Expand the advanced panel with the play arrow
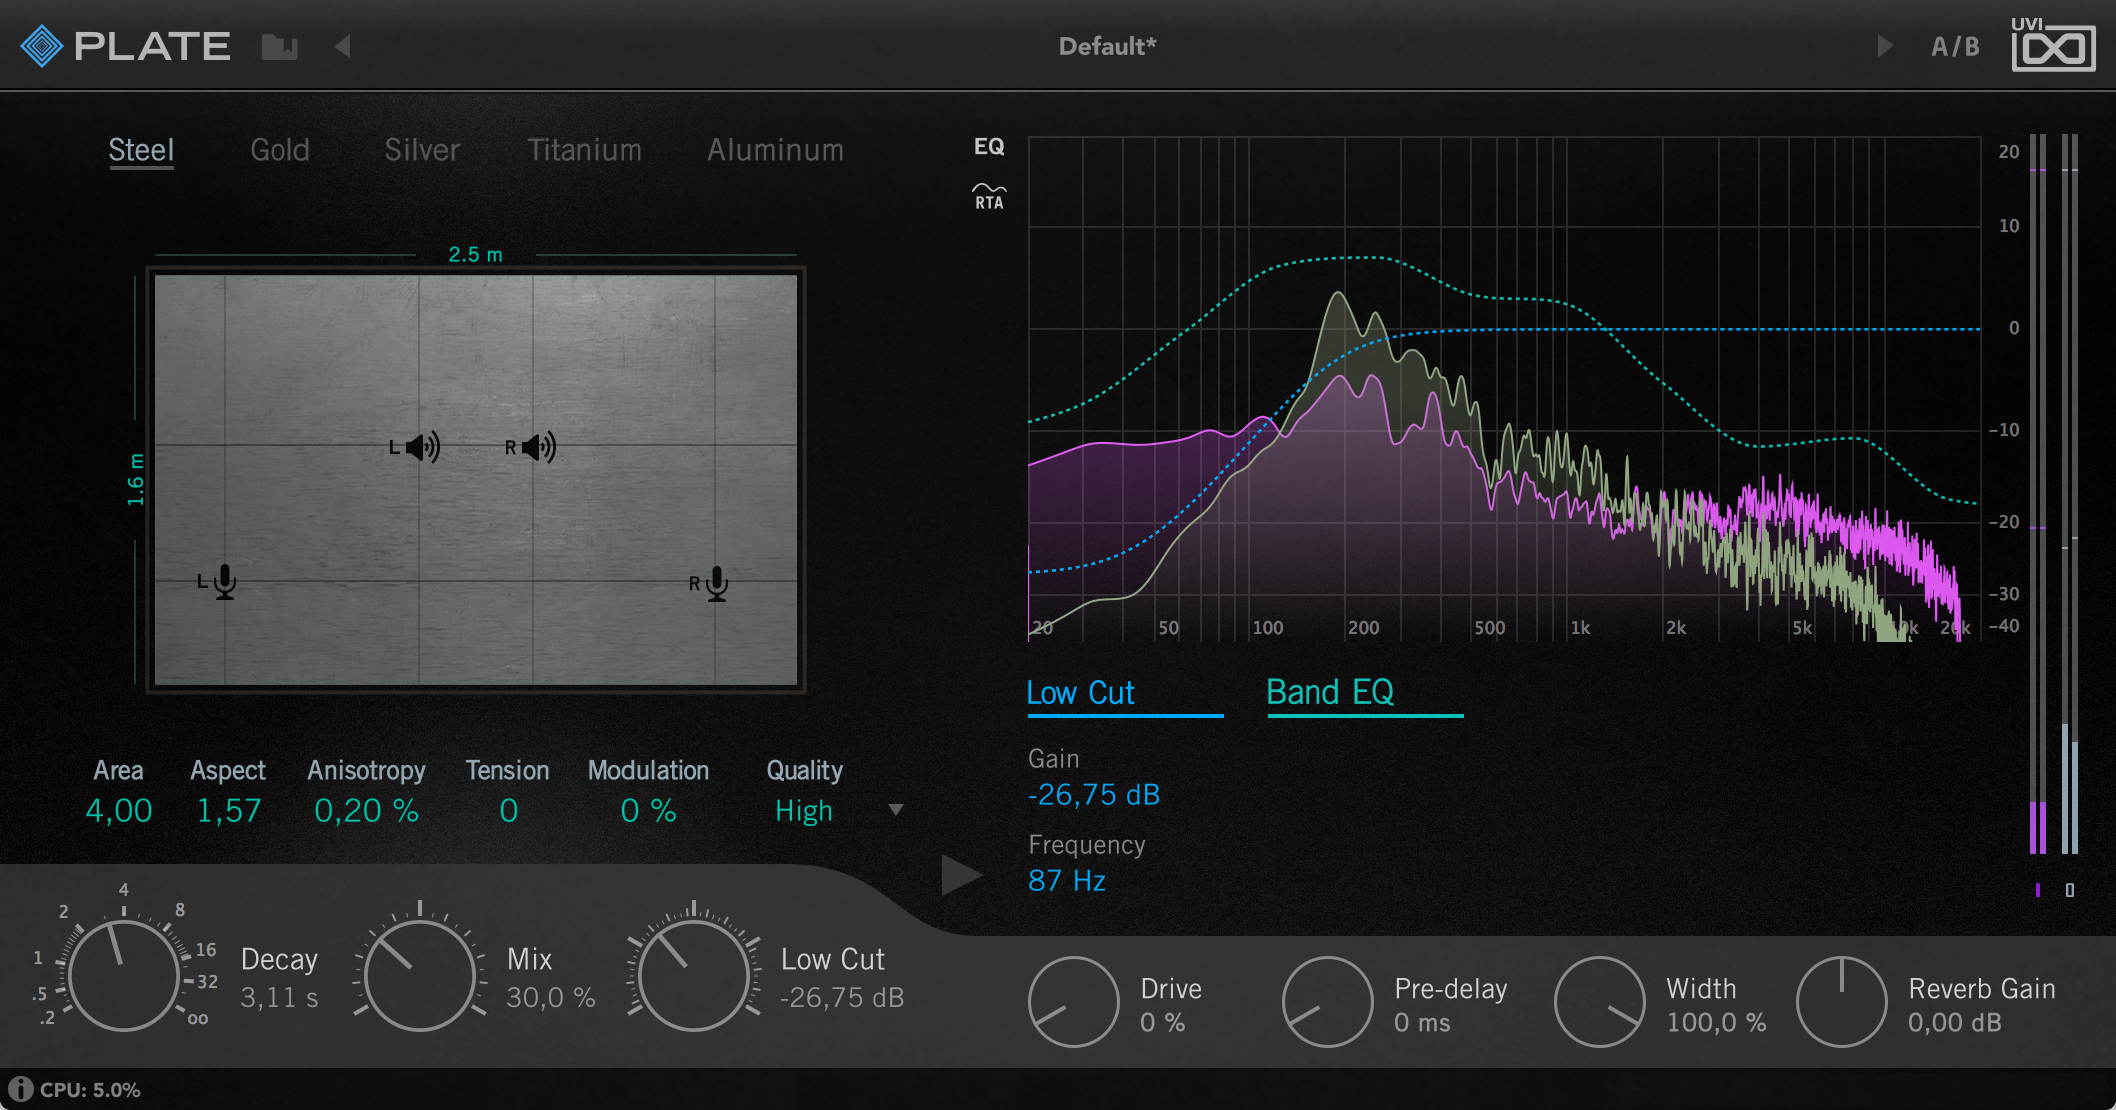 [960, 873]
